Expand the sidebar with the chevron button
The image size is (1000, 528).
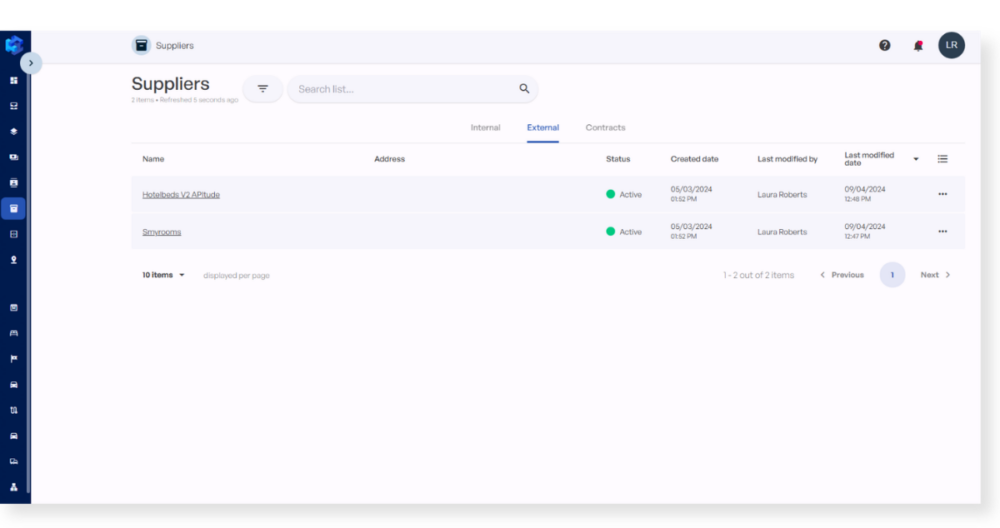point(31,63)
